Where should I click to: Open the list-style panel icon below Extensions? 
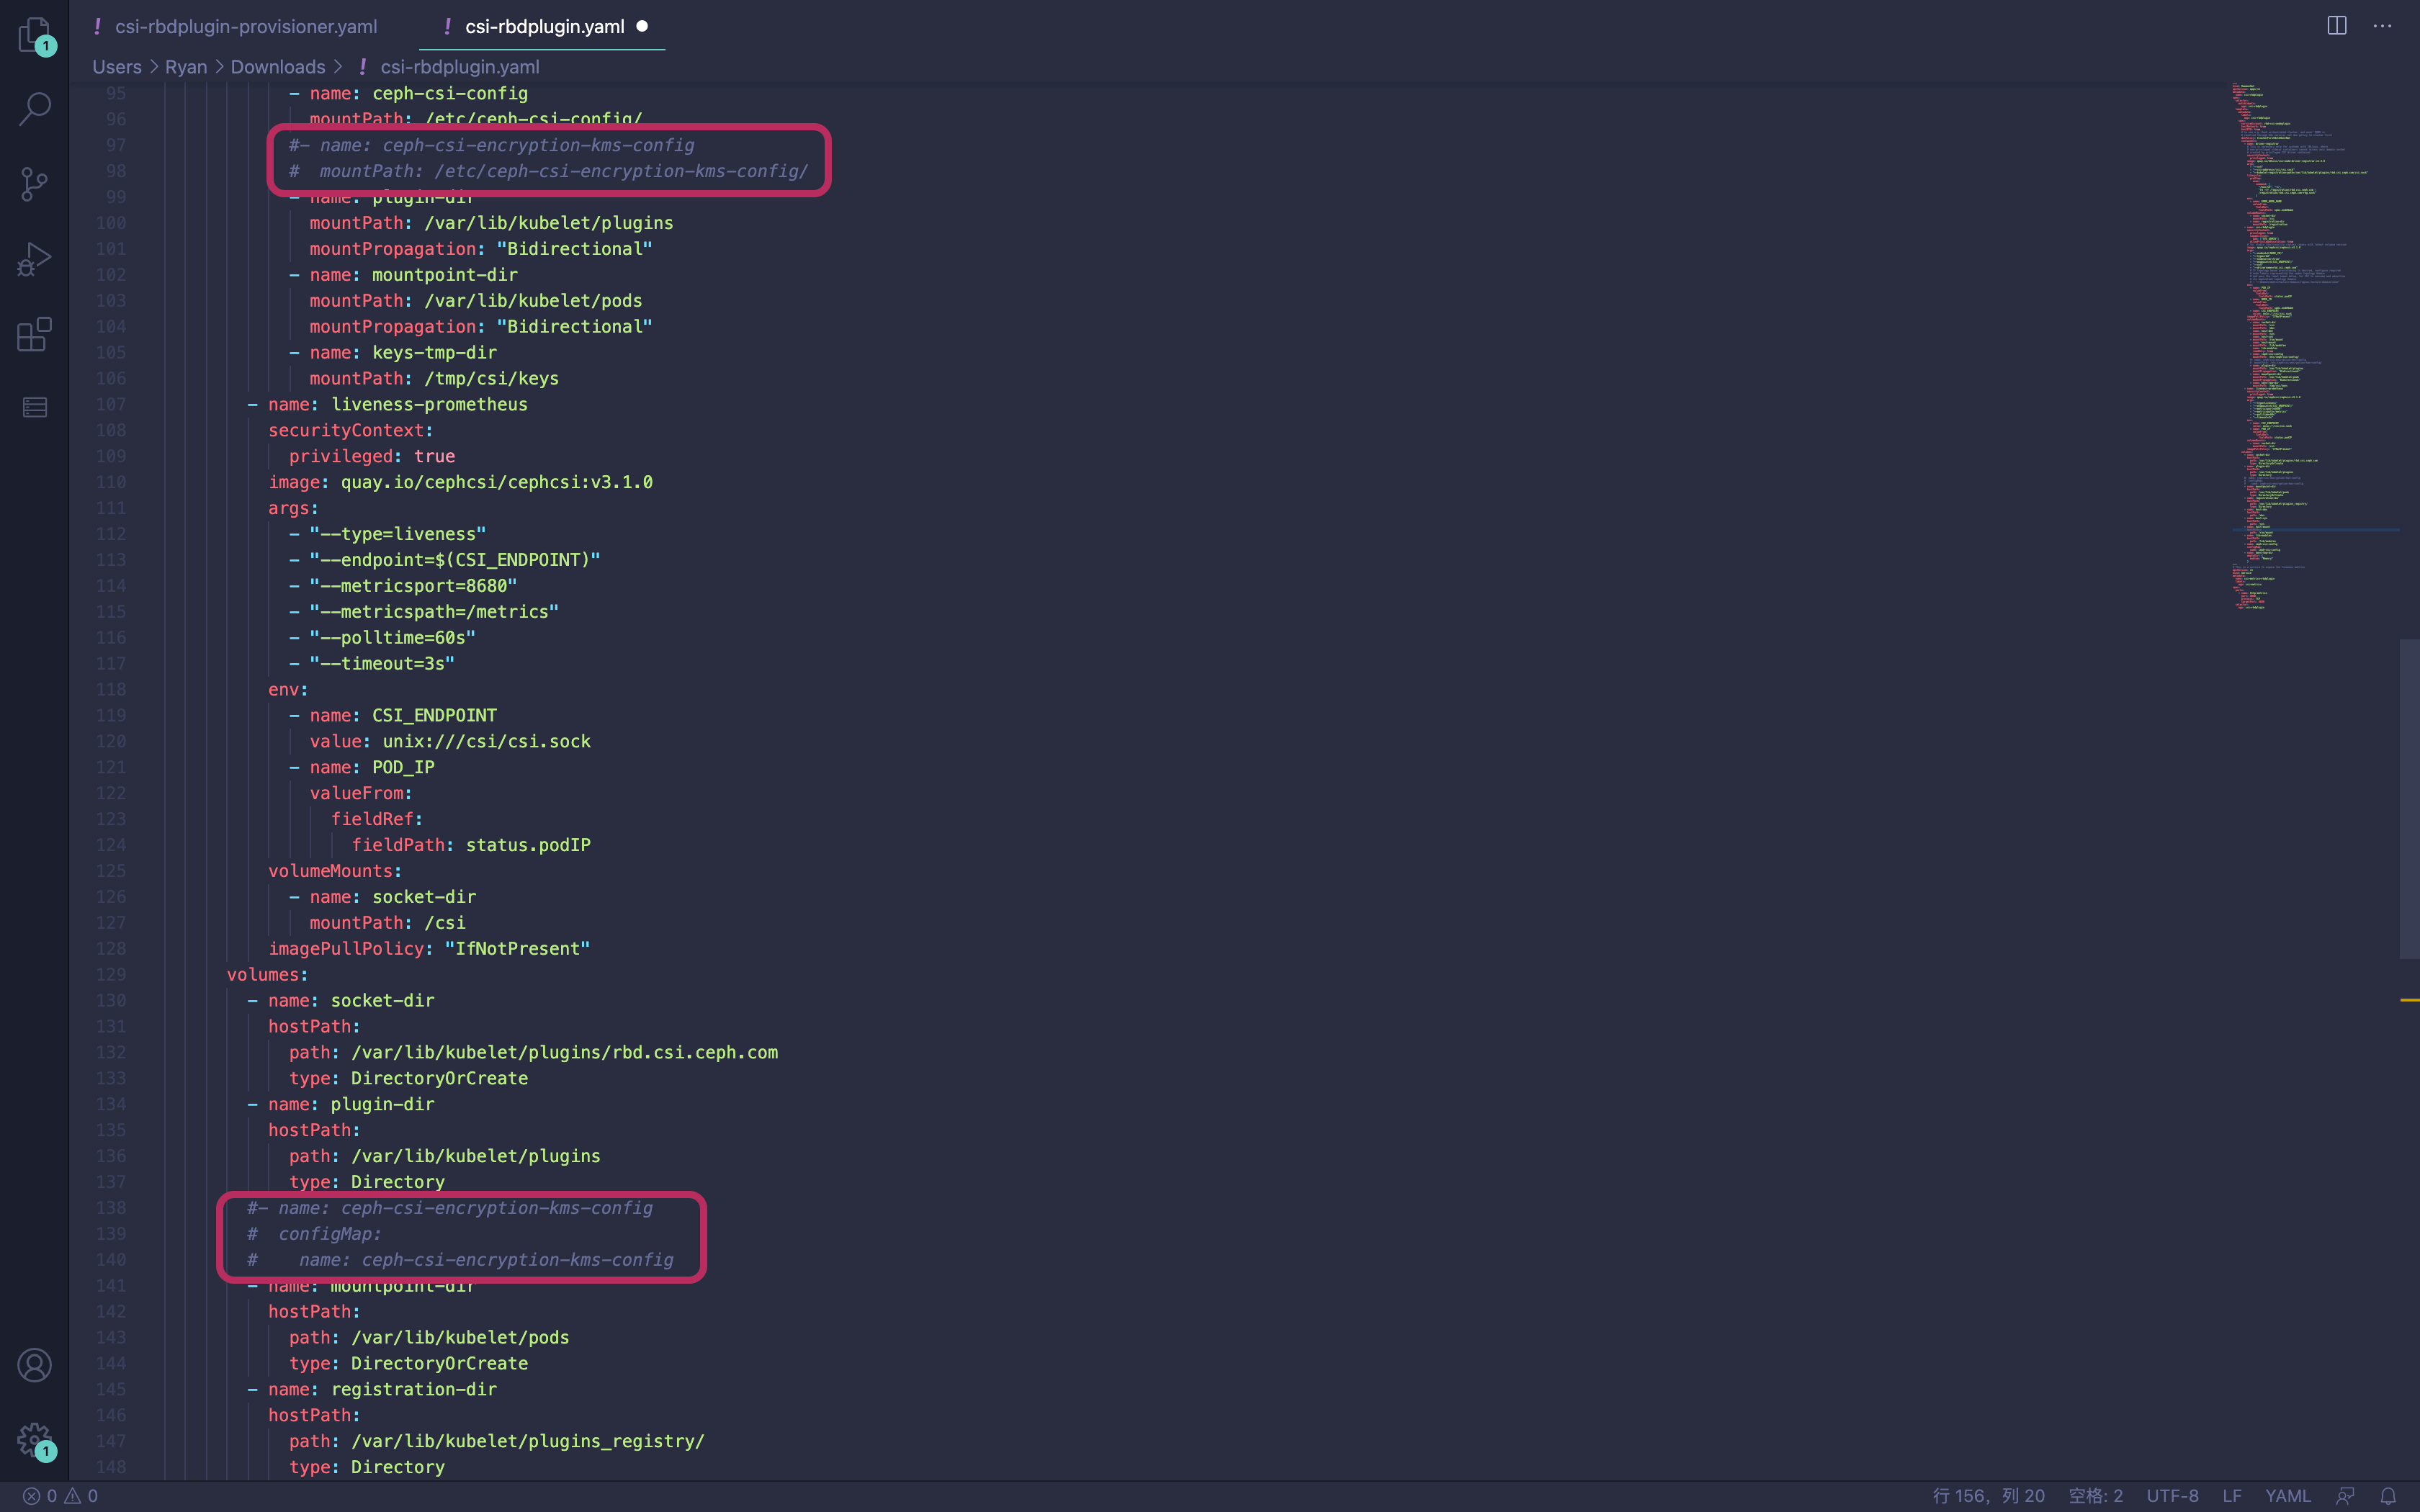pyautogui.click(x=35, y=407)
